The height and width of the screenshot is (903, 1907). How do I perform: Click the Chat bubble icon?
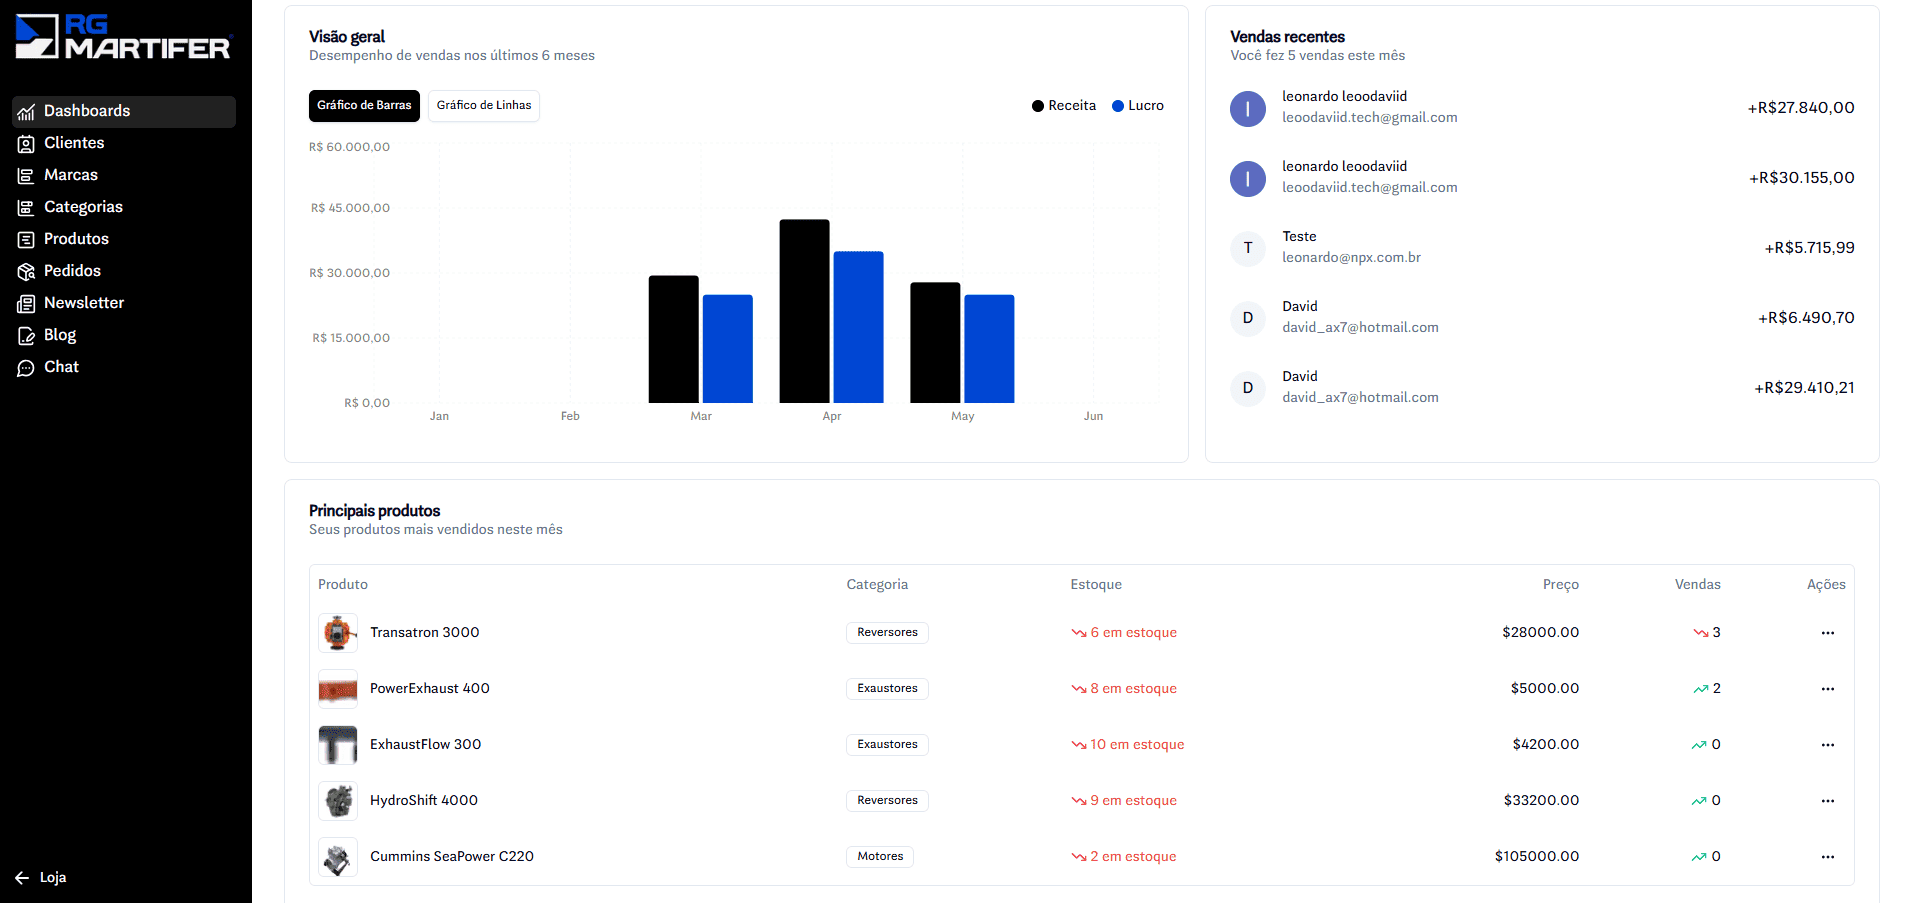pos(26,368)
